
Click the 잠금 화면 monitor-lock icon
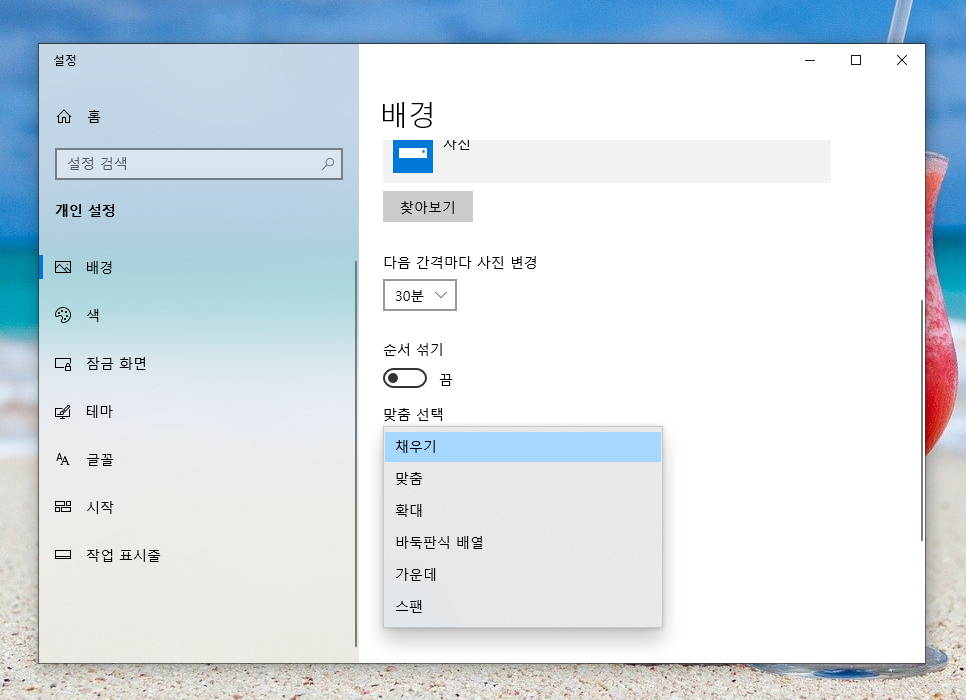point(63,364)
